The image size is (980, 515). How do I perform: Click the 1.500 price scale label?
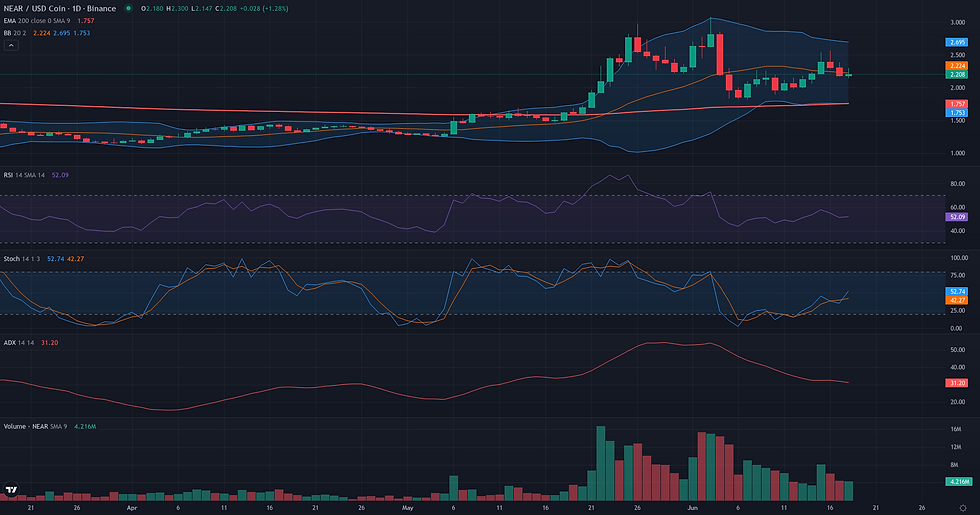957,121
